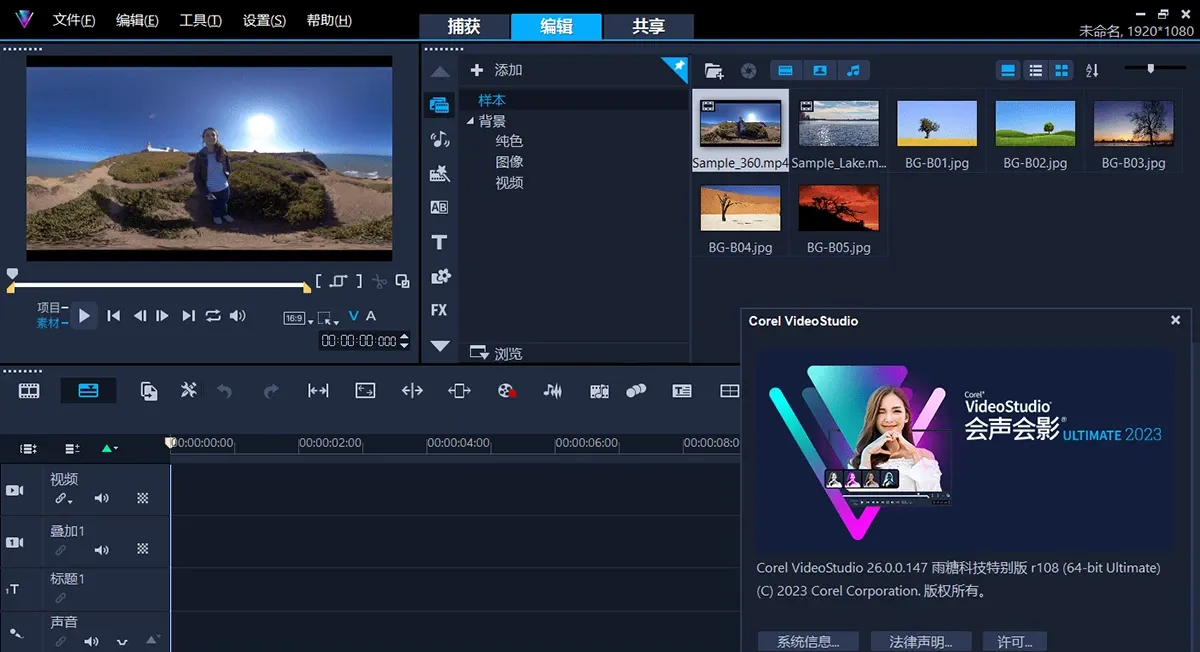This screenshot has width=1200, height=652.
Task: Open the split screen template creator icon
Action: click(x=730, y=391)
